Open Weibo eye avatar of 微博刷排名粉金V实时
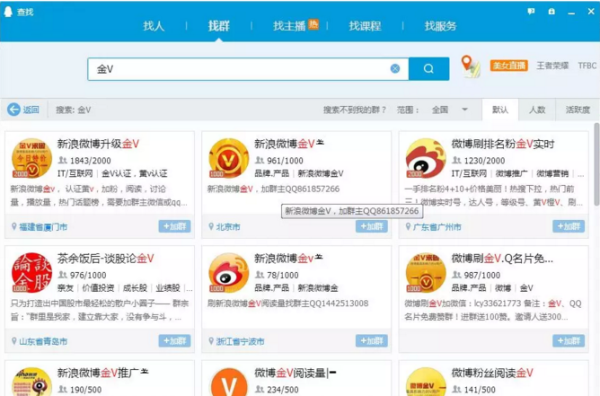600x396 pixels. tap(426, 158)
